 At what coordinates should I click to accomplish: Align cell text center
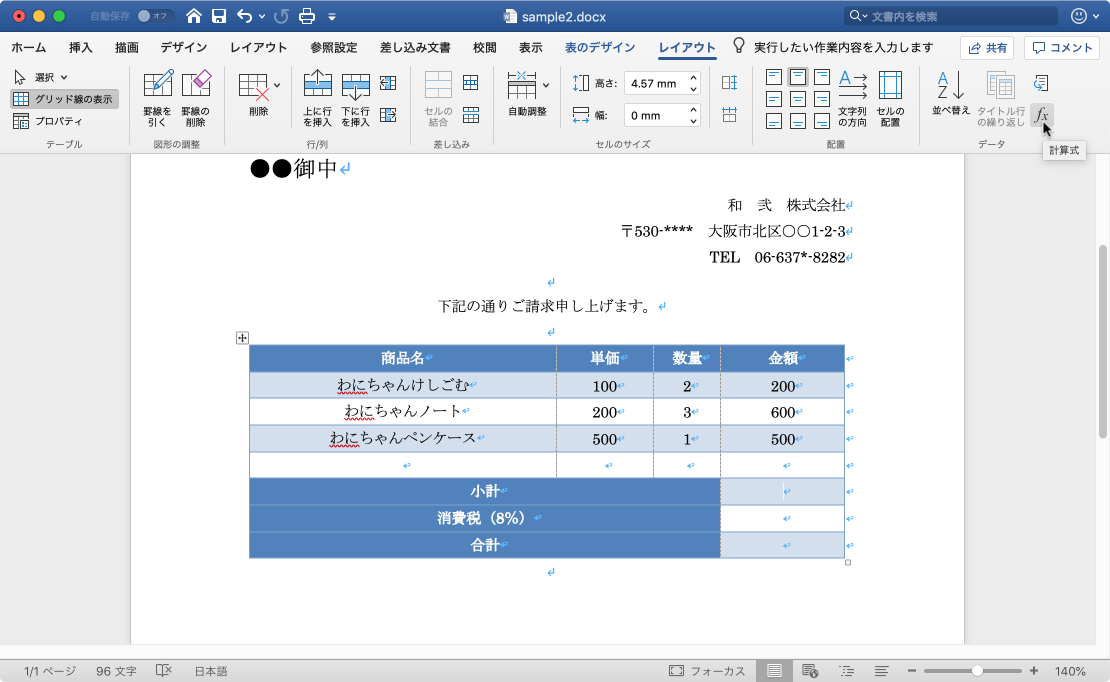[x=798, y=99]
